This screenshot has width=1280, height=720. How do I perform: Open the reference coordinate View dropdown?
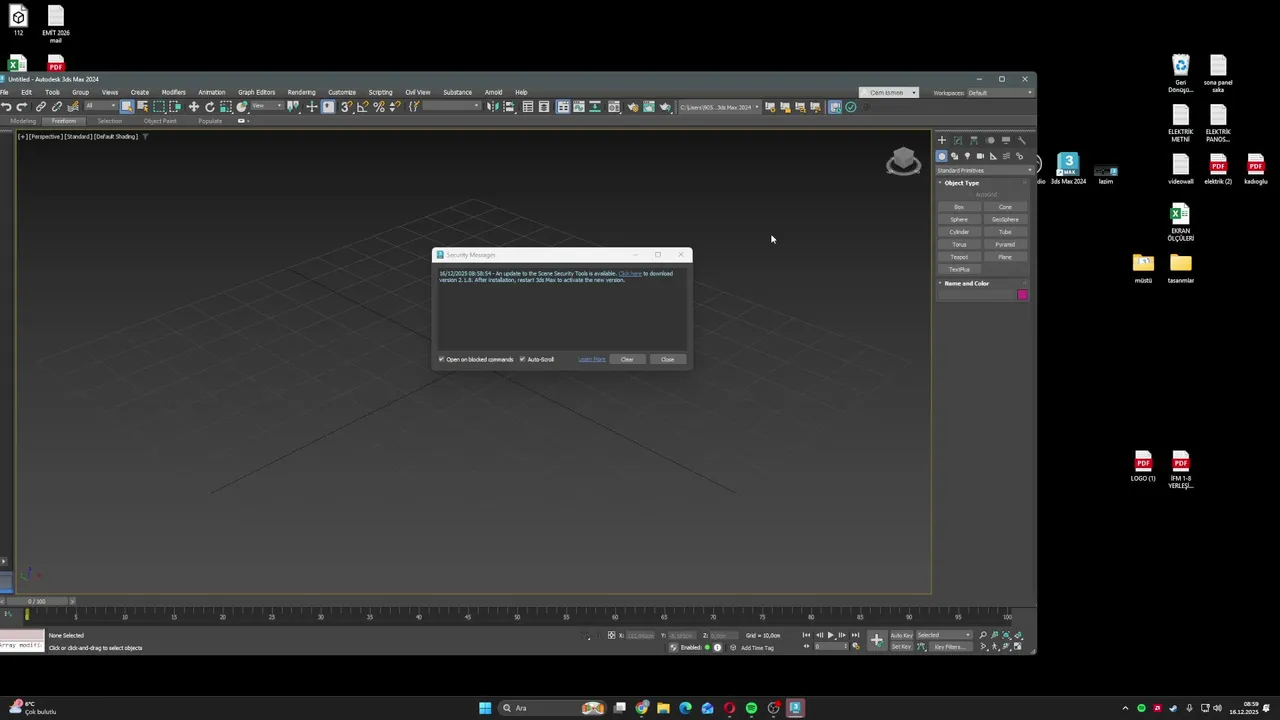tap(267, 106)
